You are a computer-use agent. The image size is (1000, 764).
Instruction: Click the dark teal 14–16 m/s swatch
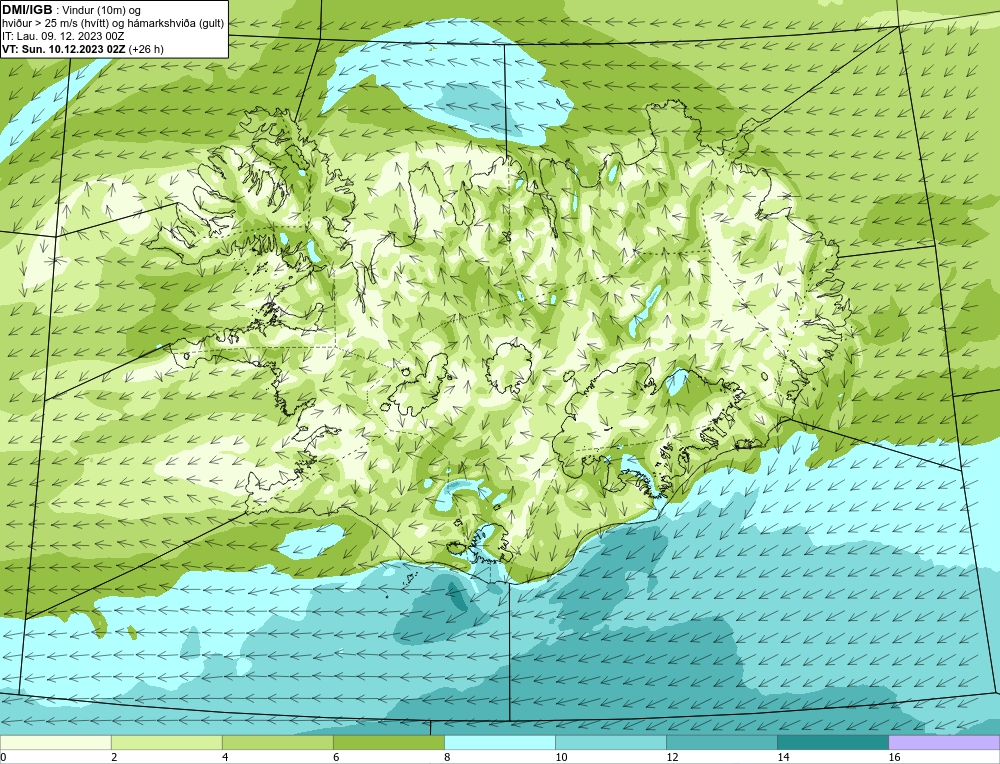(832, 742)
